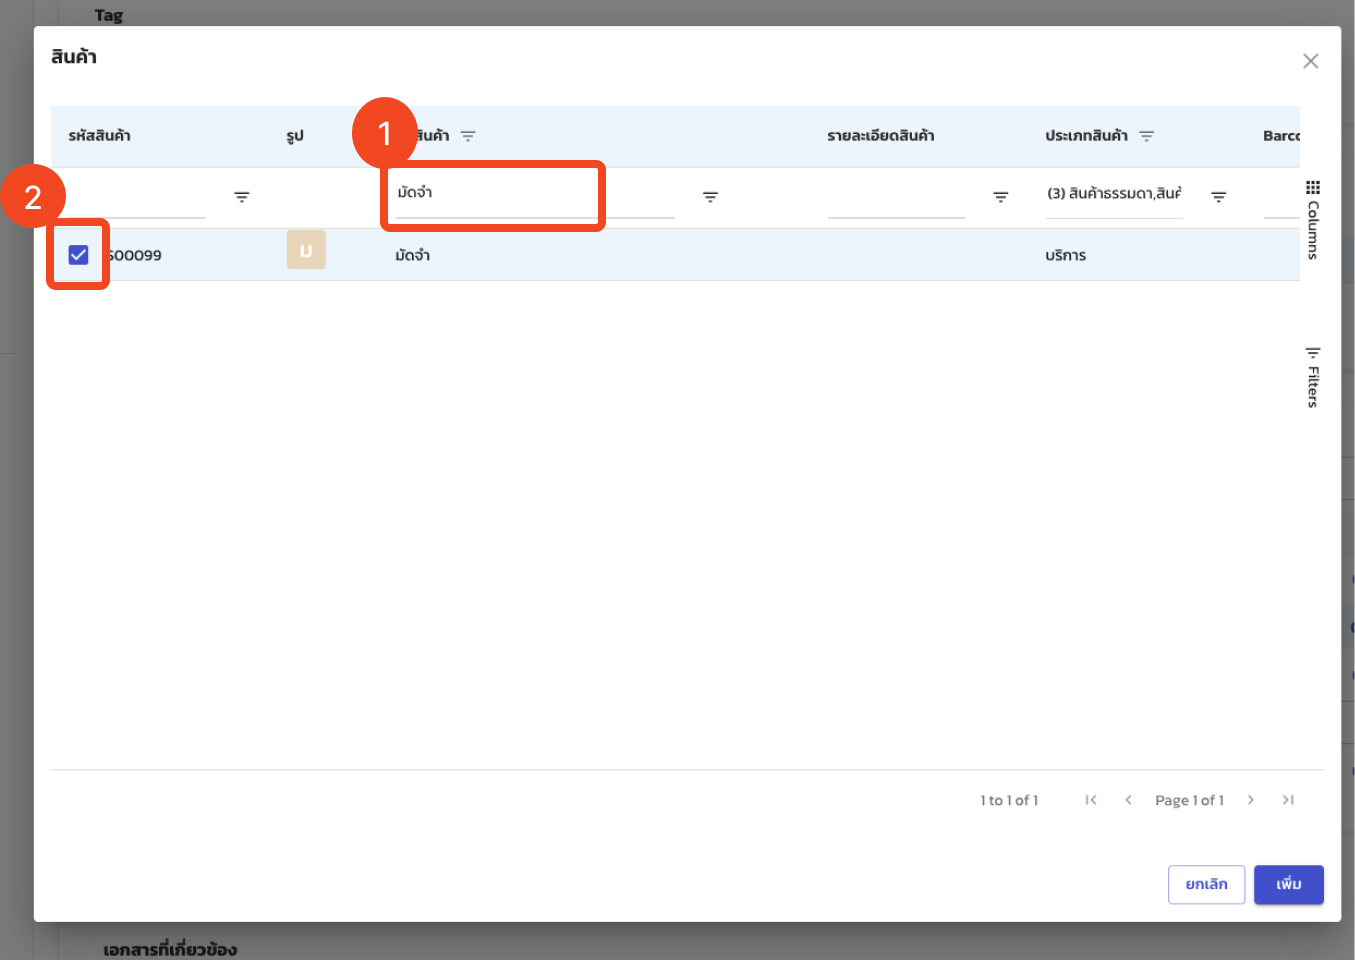Viewport: 1355px width, 960px height.
Task: Click the filter icon beside ชื่อสินค้า header
Action: 468,136
